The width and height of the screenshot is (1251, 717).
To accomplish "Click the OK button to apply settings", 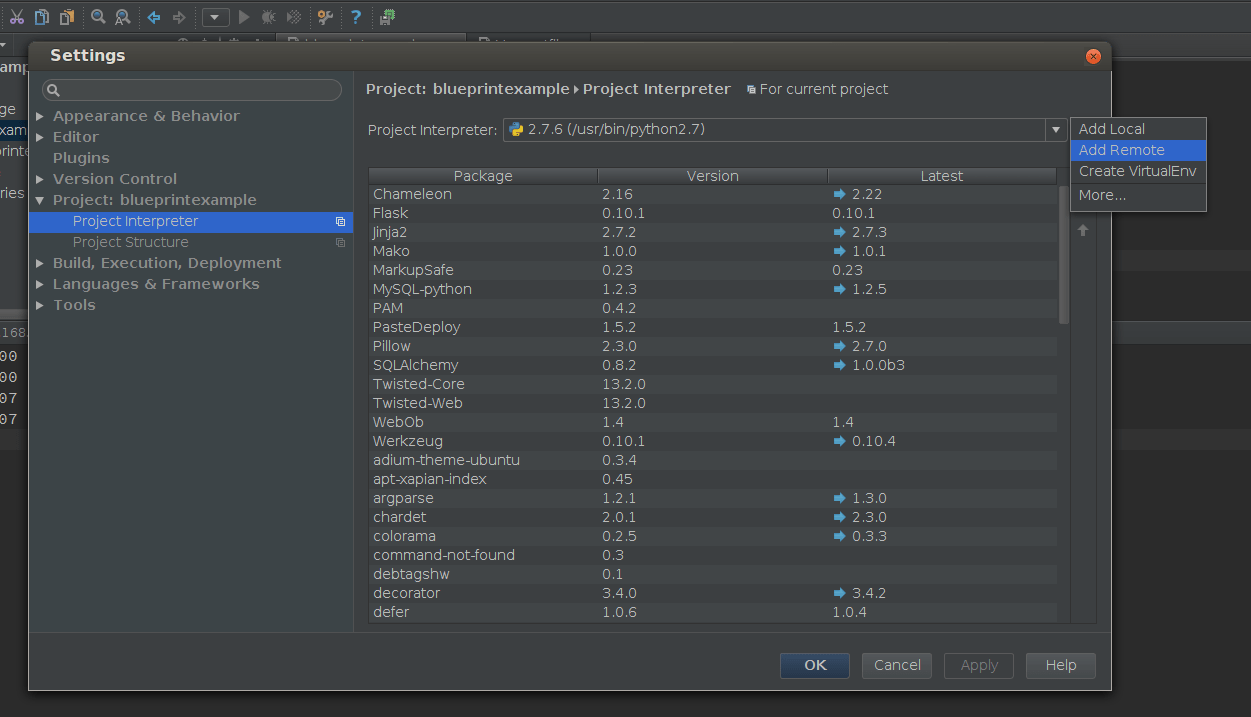I will 814,665.
